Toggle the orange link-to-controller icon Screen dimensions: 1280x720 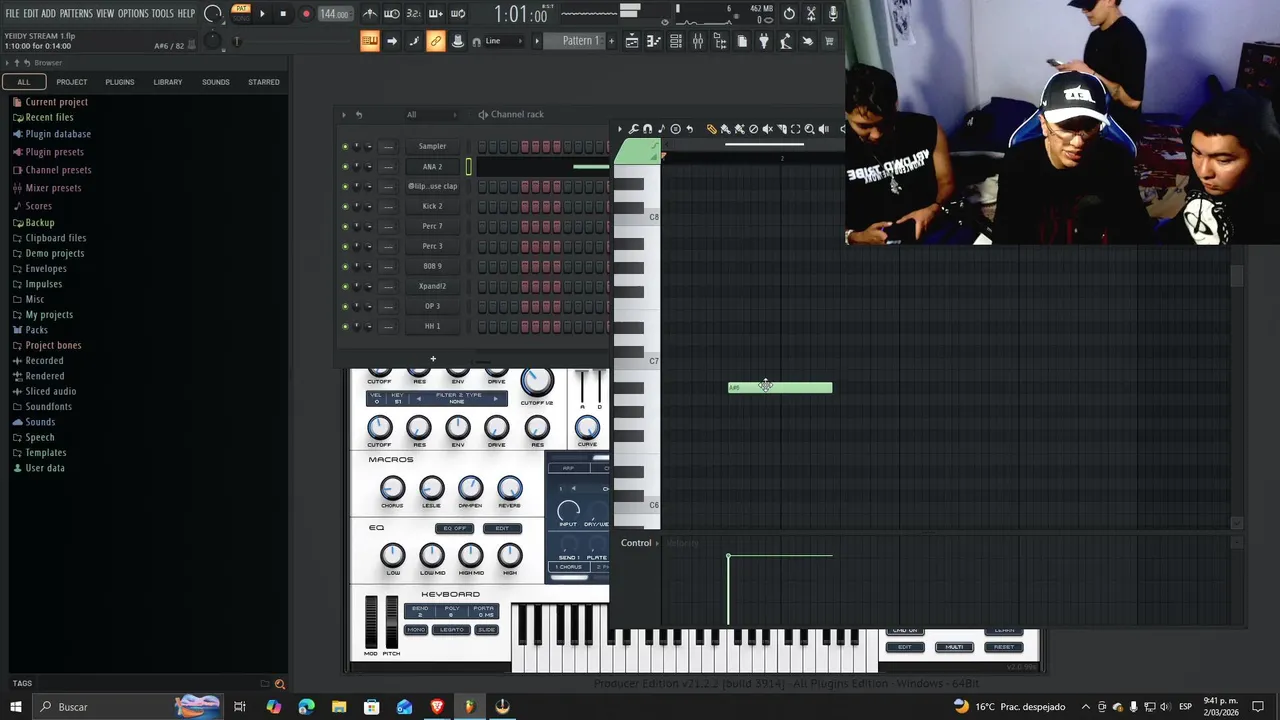tap(435, 41)
